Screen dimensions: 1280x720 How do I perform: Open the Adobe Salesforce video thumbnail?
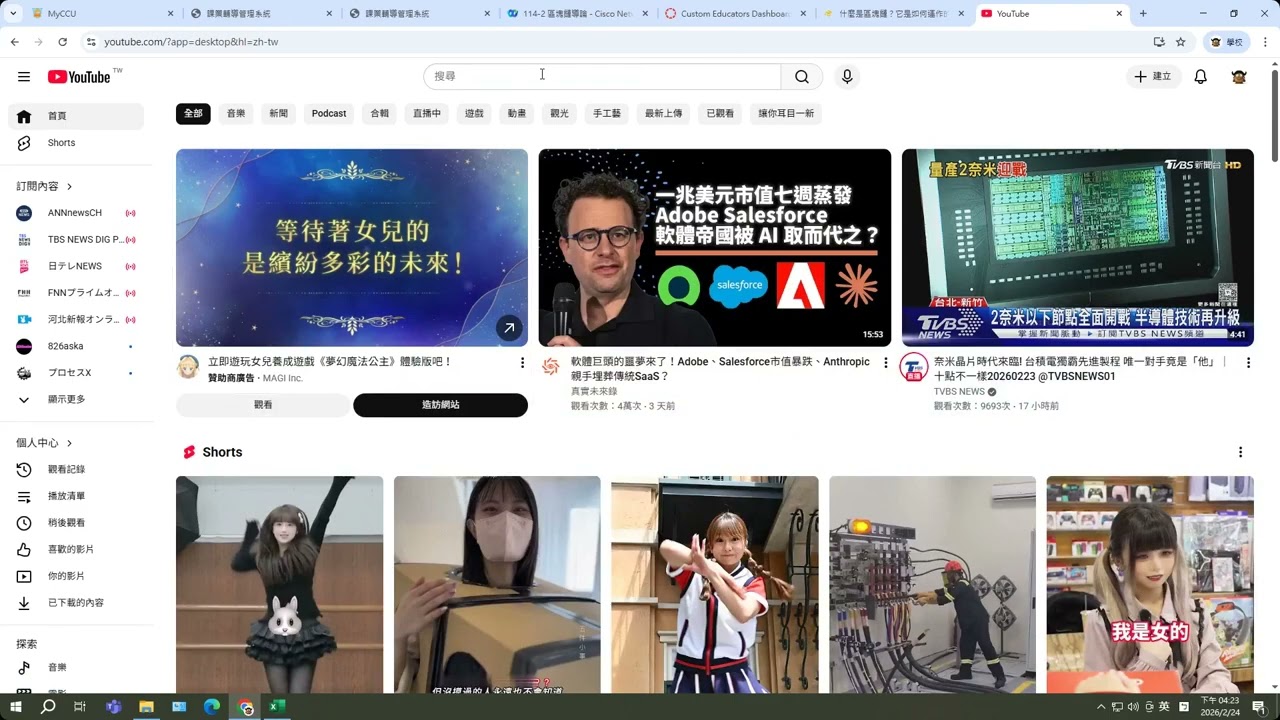click(714, 248)
